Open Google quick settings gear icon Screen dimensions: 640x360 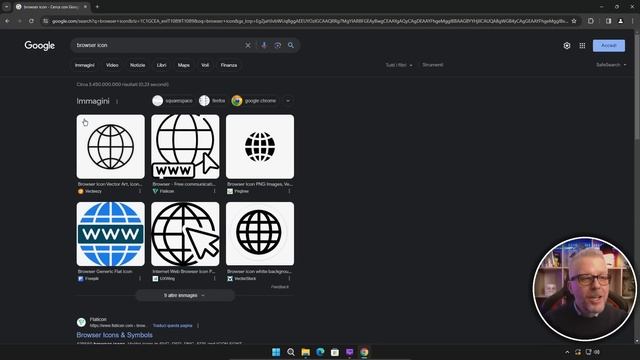click(567, 46)
